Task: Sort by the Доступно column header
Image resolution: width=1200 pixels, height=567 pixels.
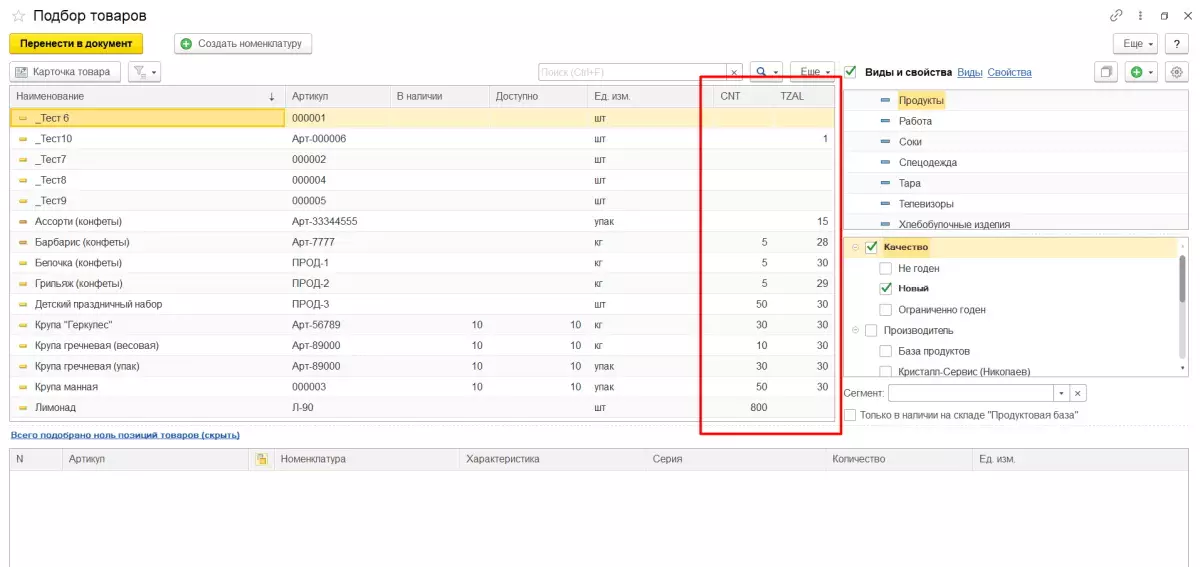Action: pyautogui.click(x=538, y=97)
